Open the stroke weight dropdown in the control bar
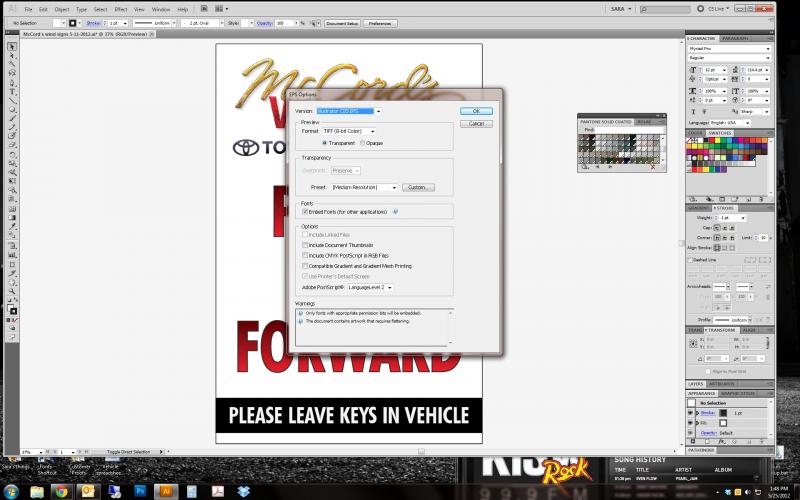The image size is (800, 500). coord(126,23)
